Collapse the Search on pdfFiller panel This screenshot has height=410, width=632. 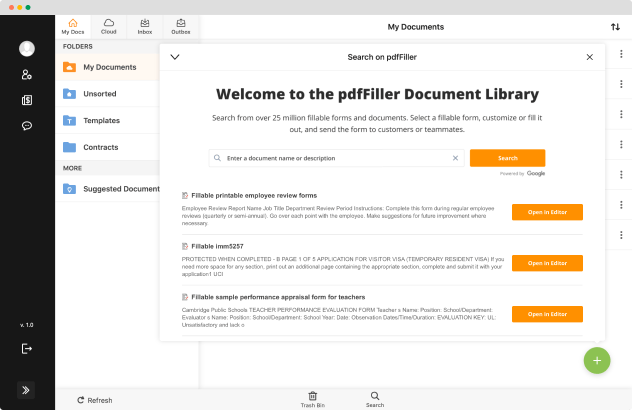point(175,57)
